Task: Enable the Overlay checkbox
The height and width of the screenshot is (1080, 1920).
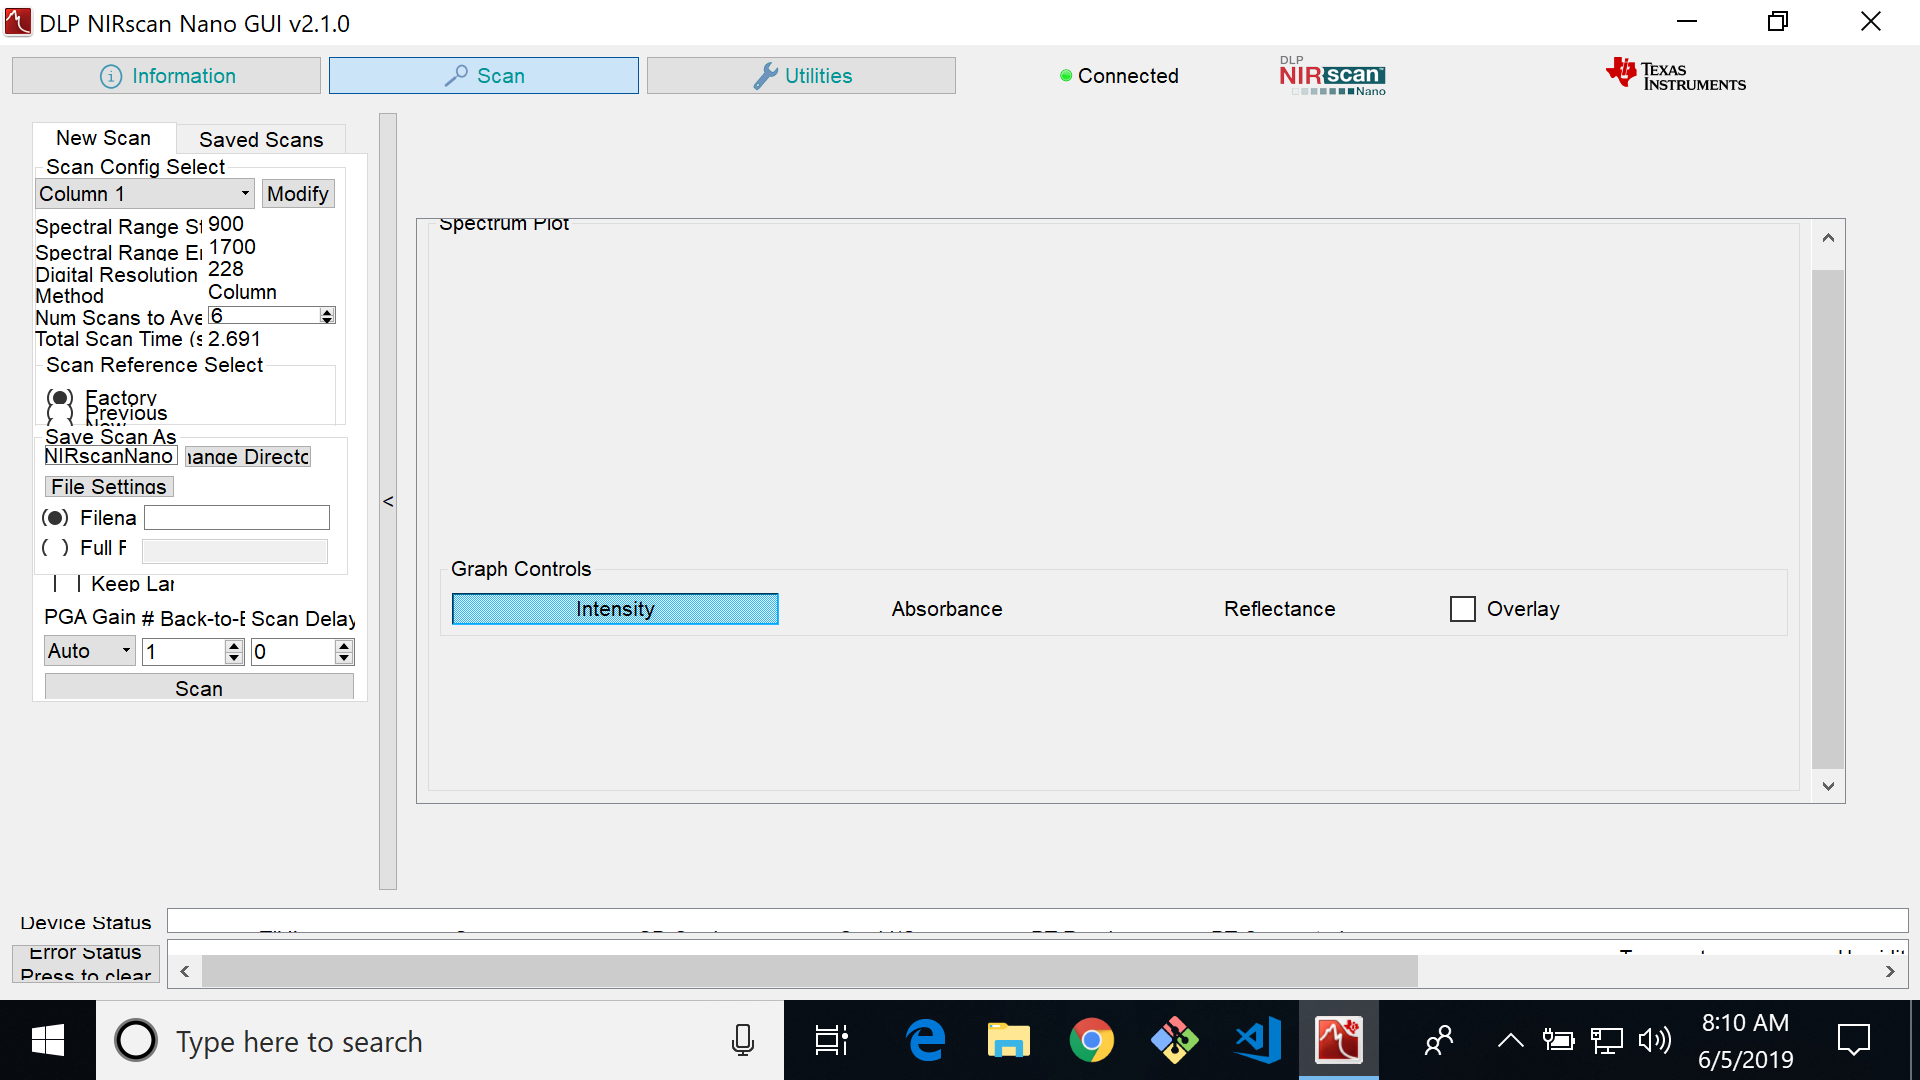Action: (x=1463, y=609)
